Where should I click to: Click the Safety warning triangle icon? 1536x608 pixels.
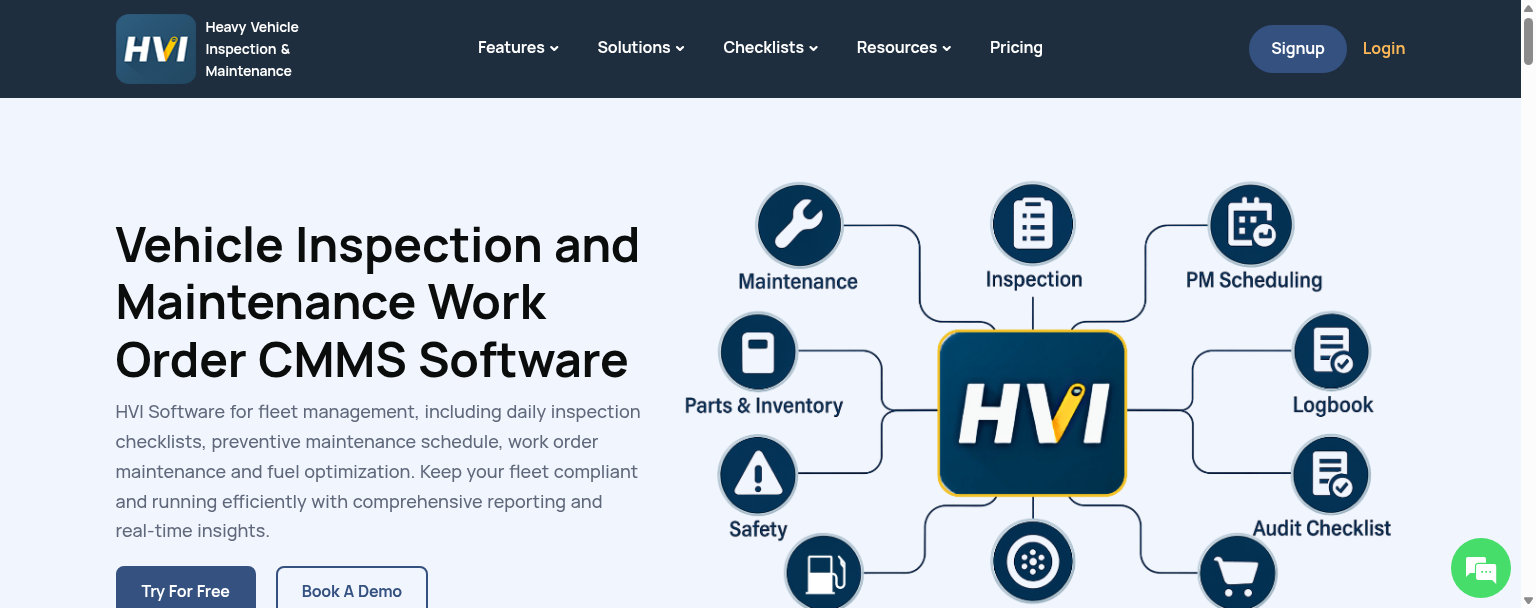coord(758,476)
